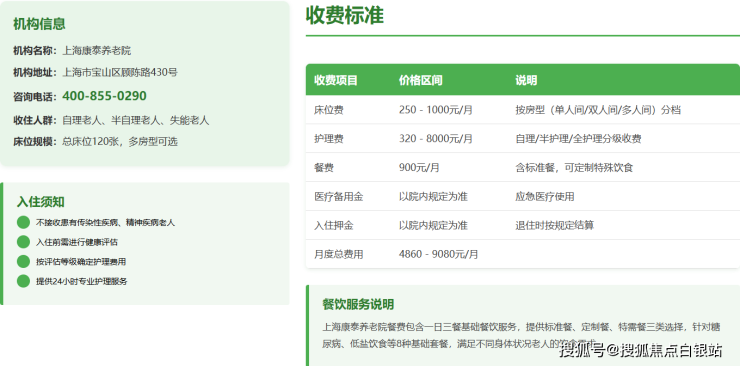740x366 pixels.
Task: Click the 收住人群 list of resident types
Action: point(135,120)
